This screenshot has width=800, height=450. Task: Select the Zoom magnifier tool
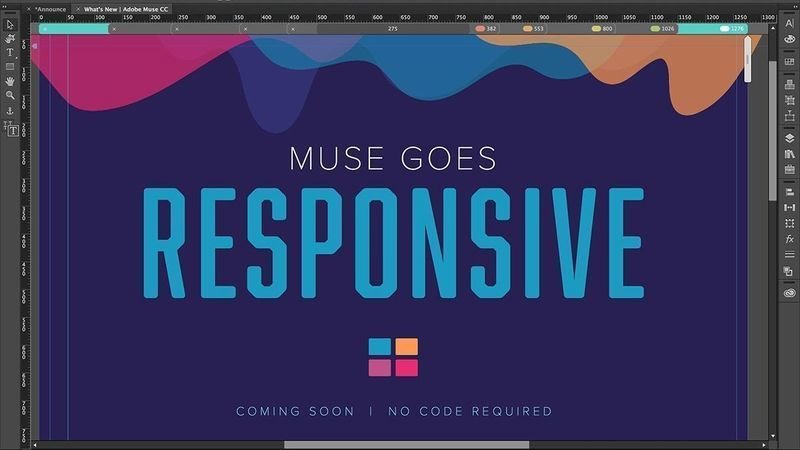[10, 95]
